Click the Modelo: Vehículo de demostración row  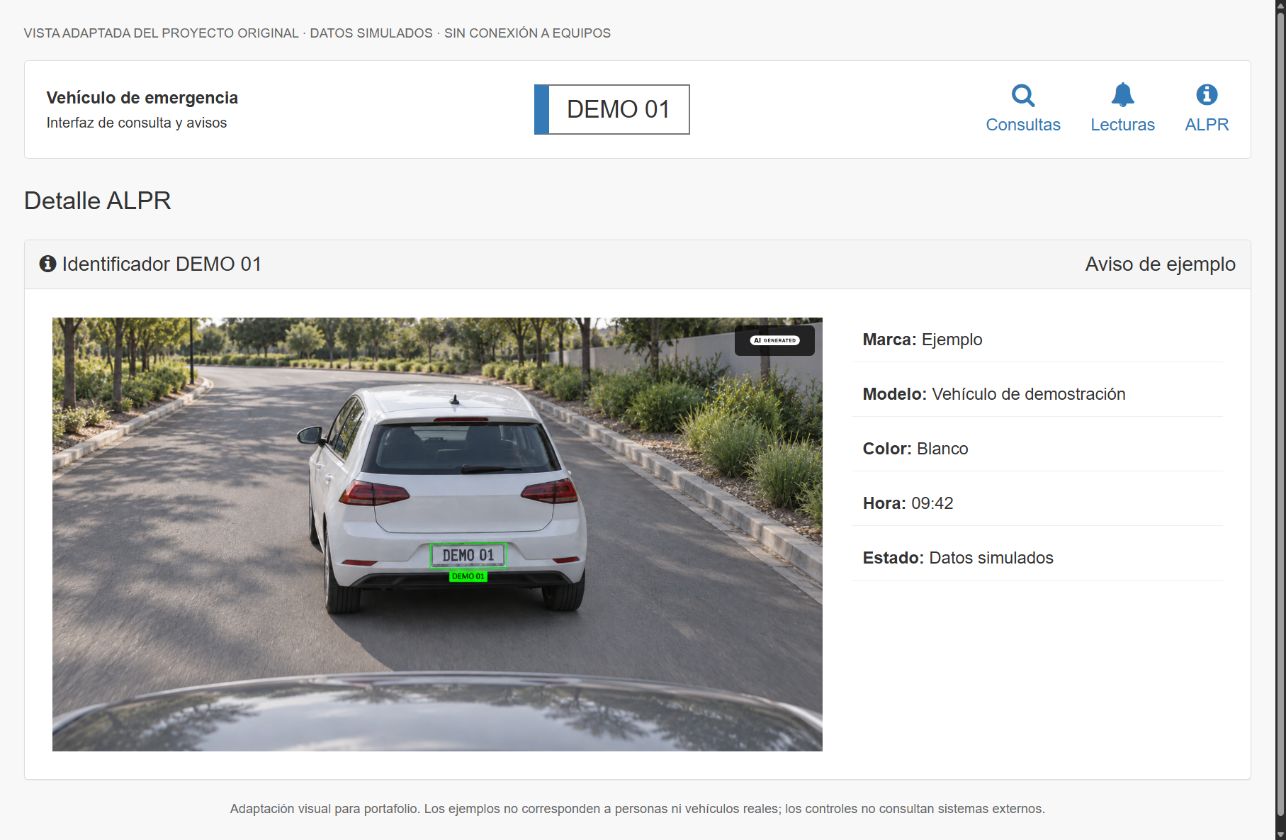point(1037,394)
